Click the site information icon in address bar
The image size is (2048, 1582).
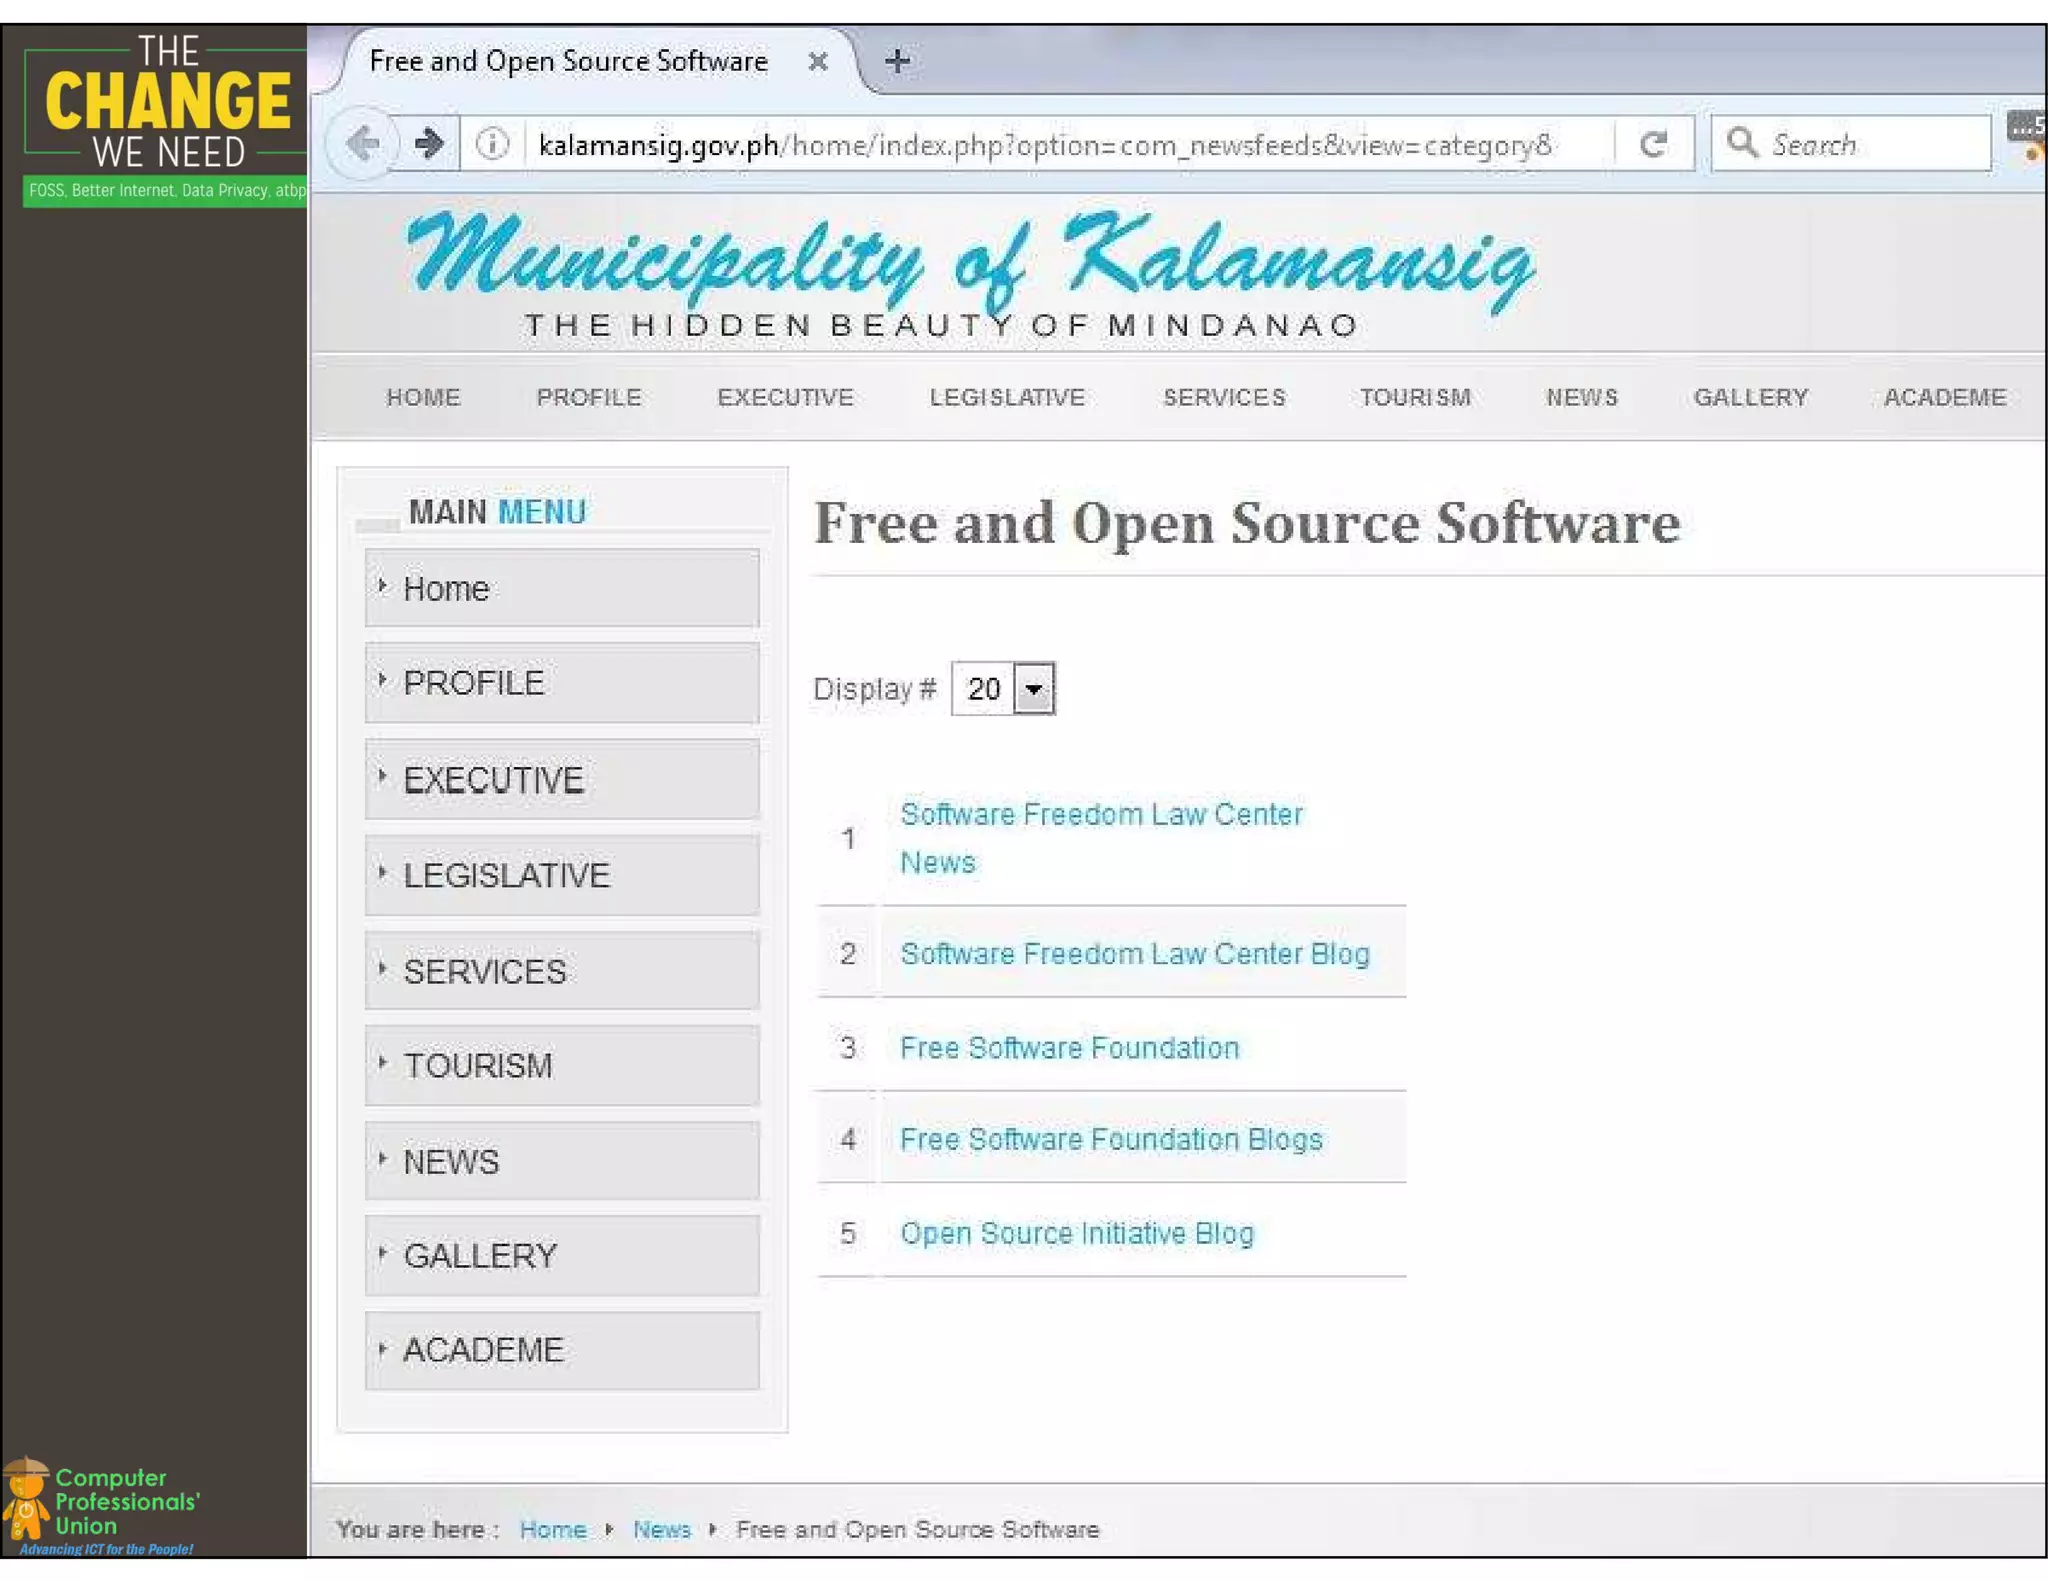point(491,144)
